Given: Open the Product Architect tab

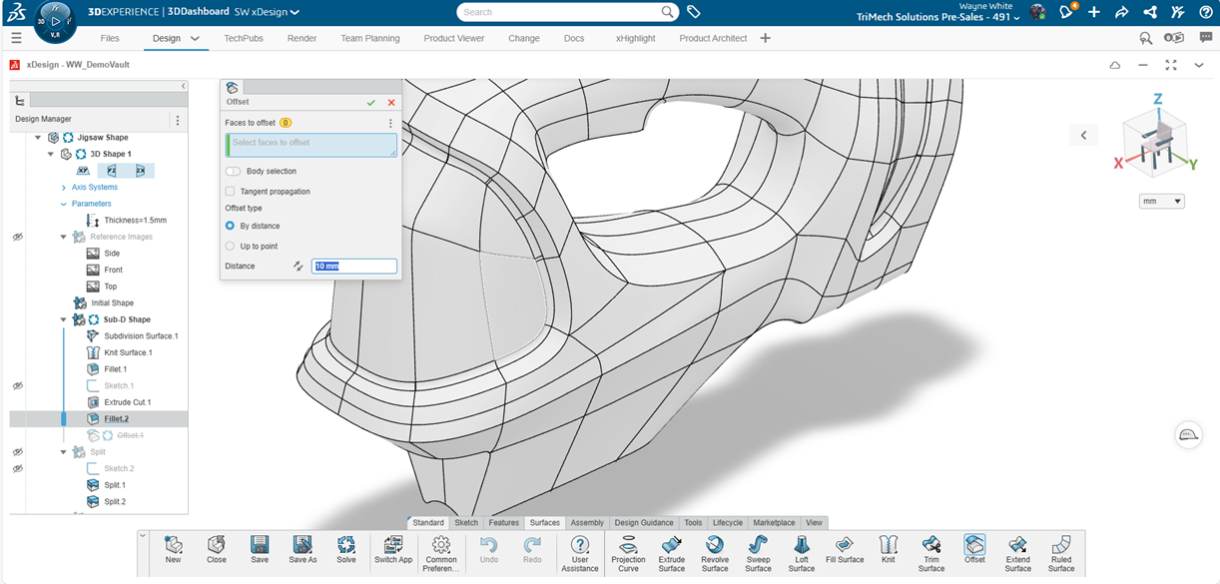Looking at the screenshot, I should point(713,38).
